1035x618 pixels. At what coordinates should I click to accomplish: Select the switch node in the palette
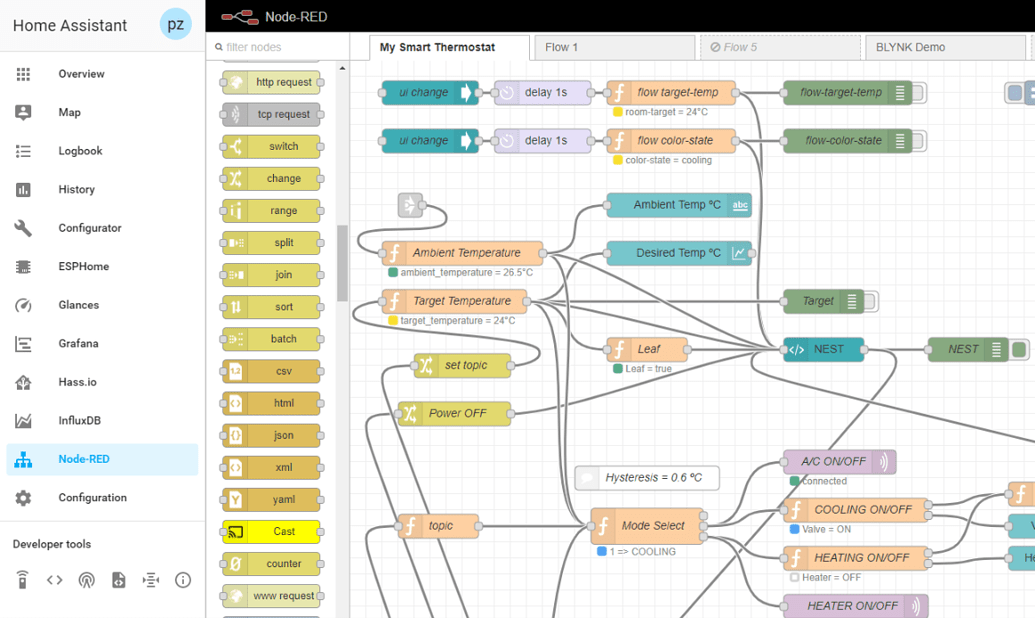[x=270, y=146]
